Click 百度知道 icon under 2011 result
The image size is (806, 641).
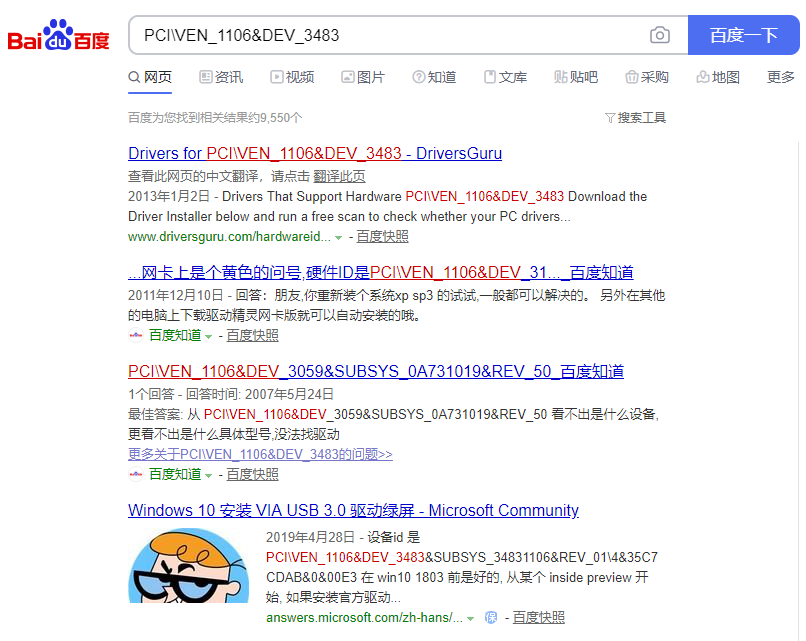point(136,335)
